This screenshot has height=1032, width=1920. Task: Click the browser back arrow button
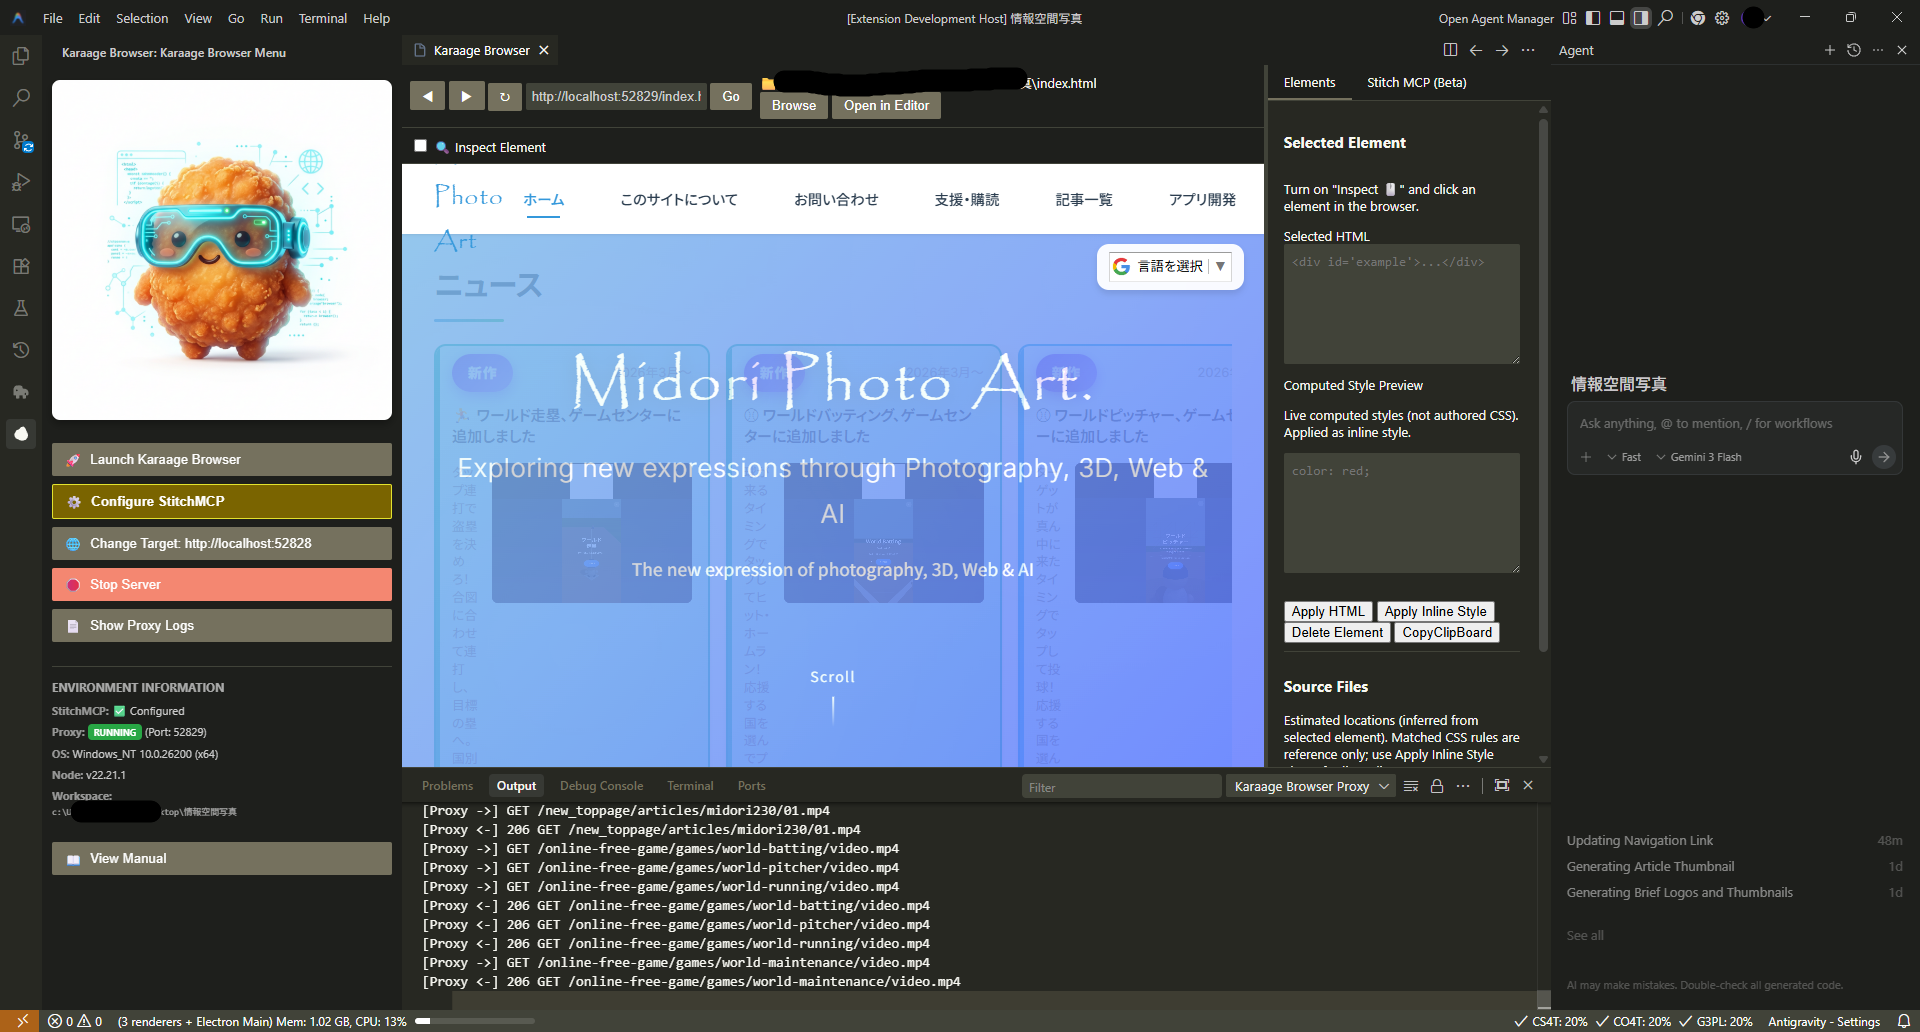[x=427, y=96]
